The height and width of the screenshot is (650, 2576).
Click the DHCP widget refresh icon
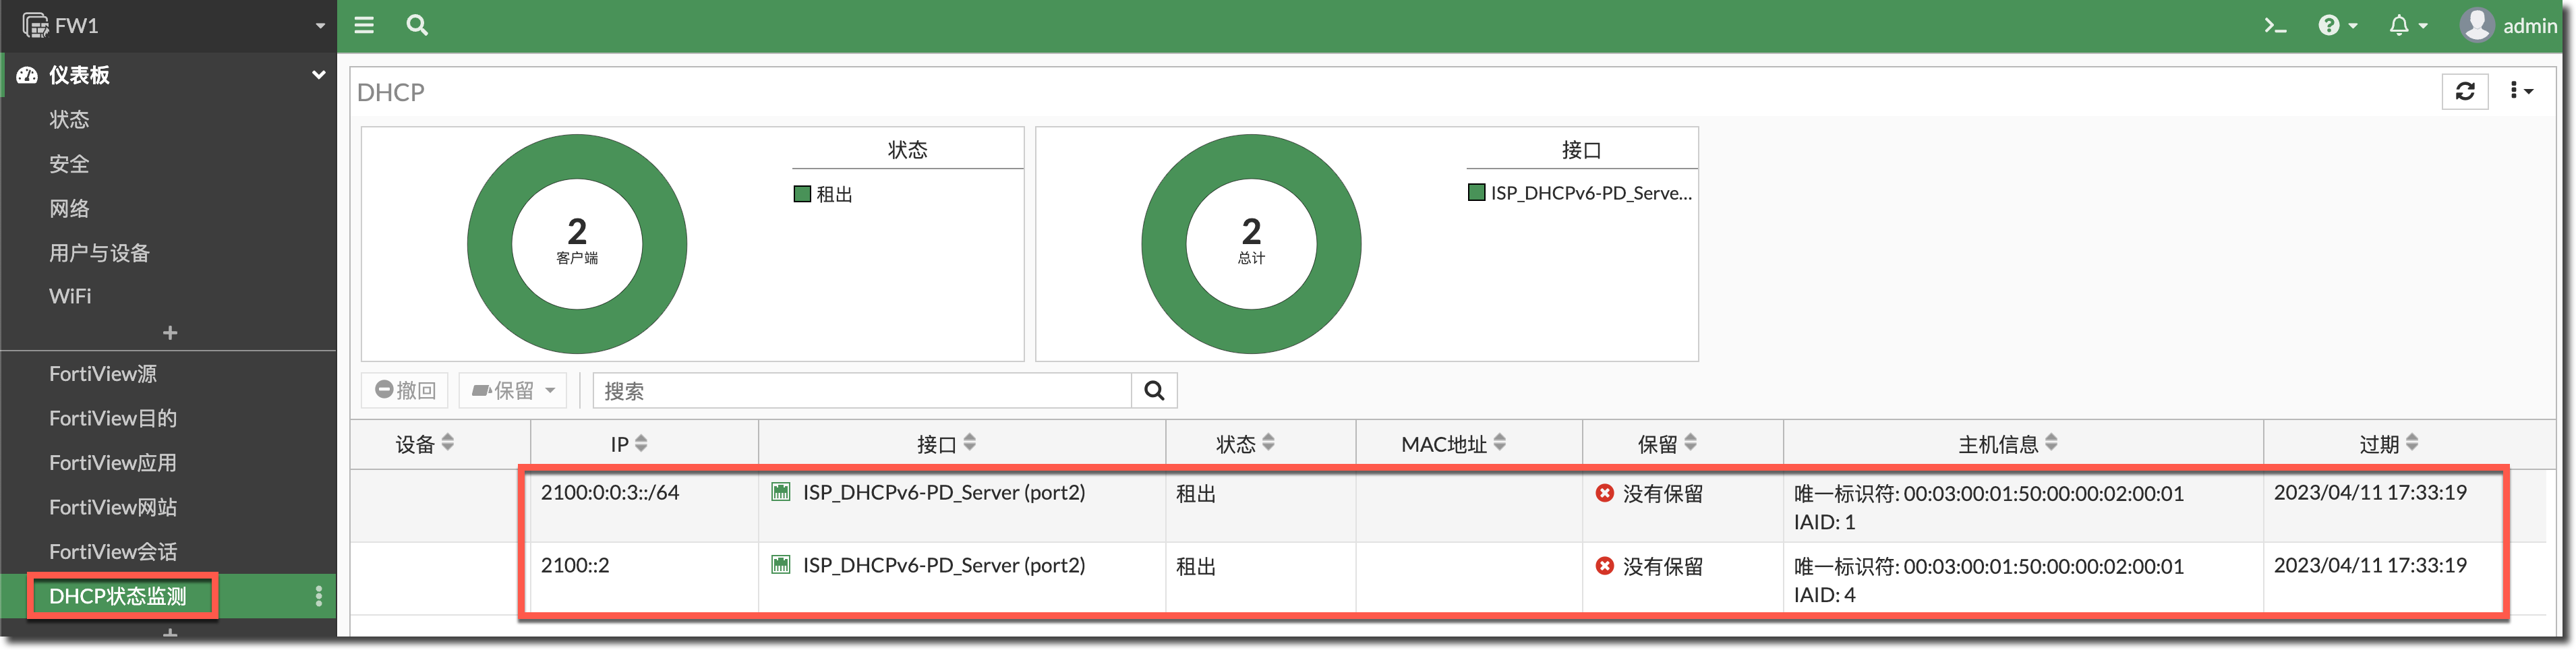[x=2465, y=92]
